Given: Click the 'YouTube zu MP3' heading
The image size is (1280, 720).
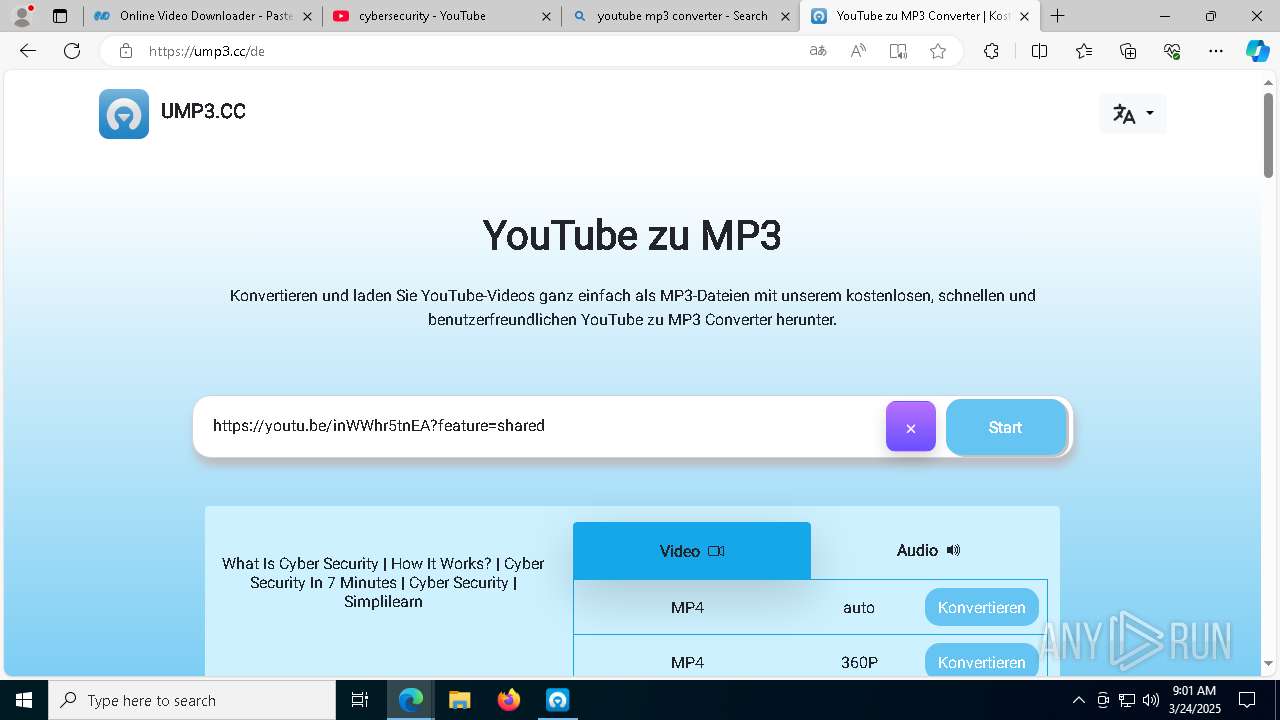Looking at the screenshot, I should click(x=632, y=236).
